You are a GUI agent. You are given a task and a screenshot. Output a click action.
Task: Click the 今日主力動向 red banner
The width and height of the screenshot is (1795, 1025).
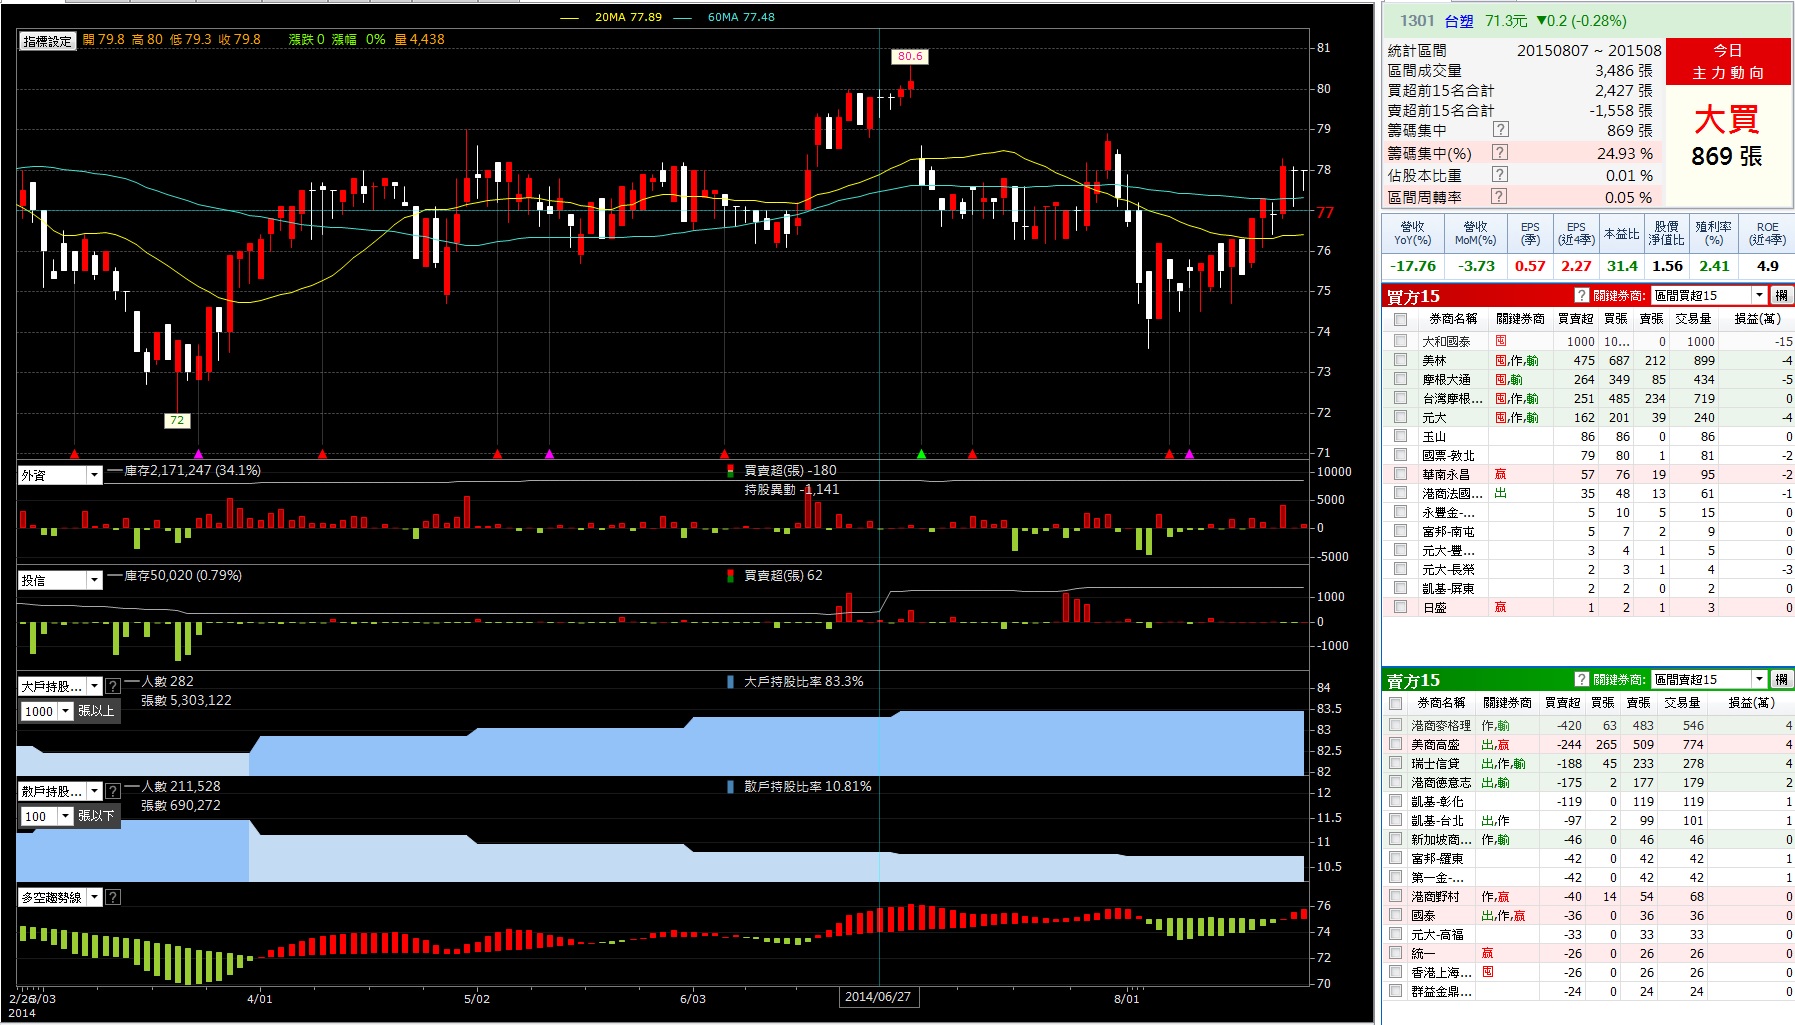1728,62
